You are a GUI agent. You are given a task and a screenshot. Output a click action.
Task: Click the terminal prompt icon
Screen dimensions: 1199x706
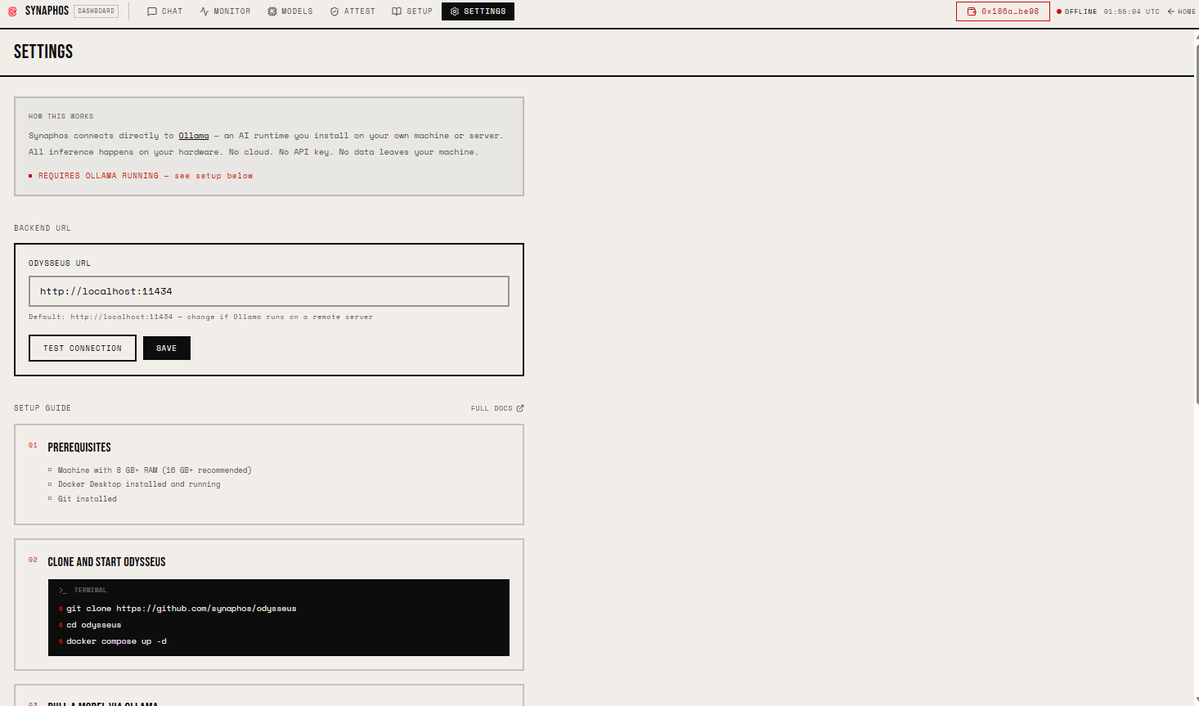tap(63, 591)
